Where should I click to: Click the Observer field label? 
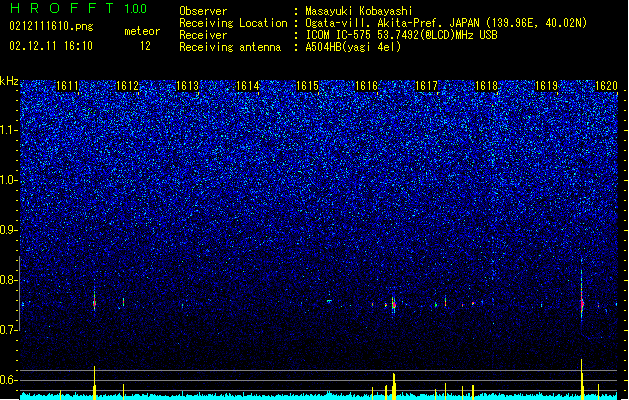203,11
